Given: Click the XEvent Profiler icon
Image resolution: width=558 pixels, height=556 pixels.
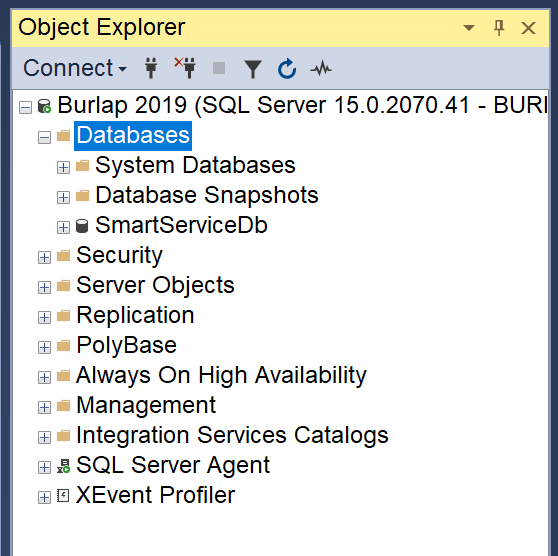Looking at the screenshot, I should 63,495.
